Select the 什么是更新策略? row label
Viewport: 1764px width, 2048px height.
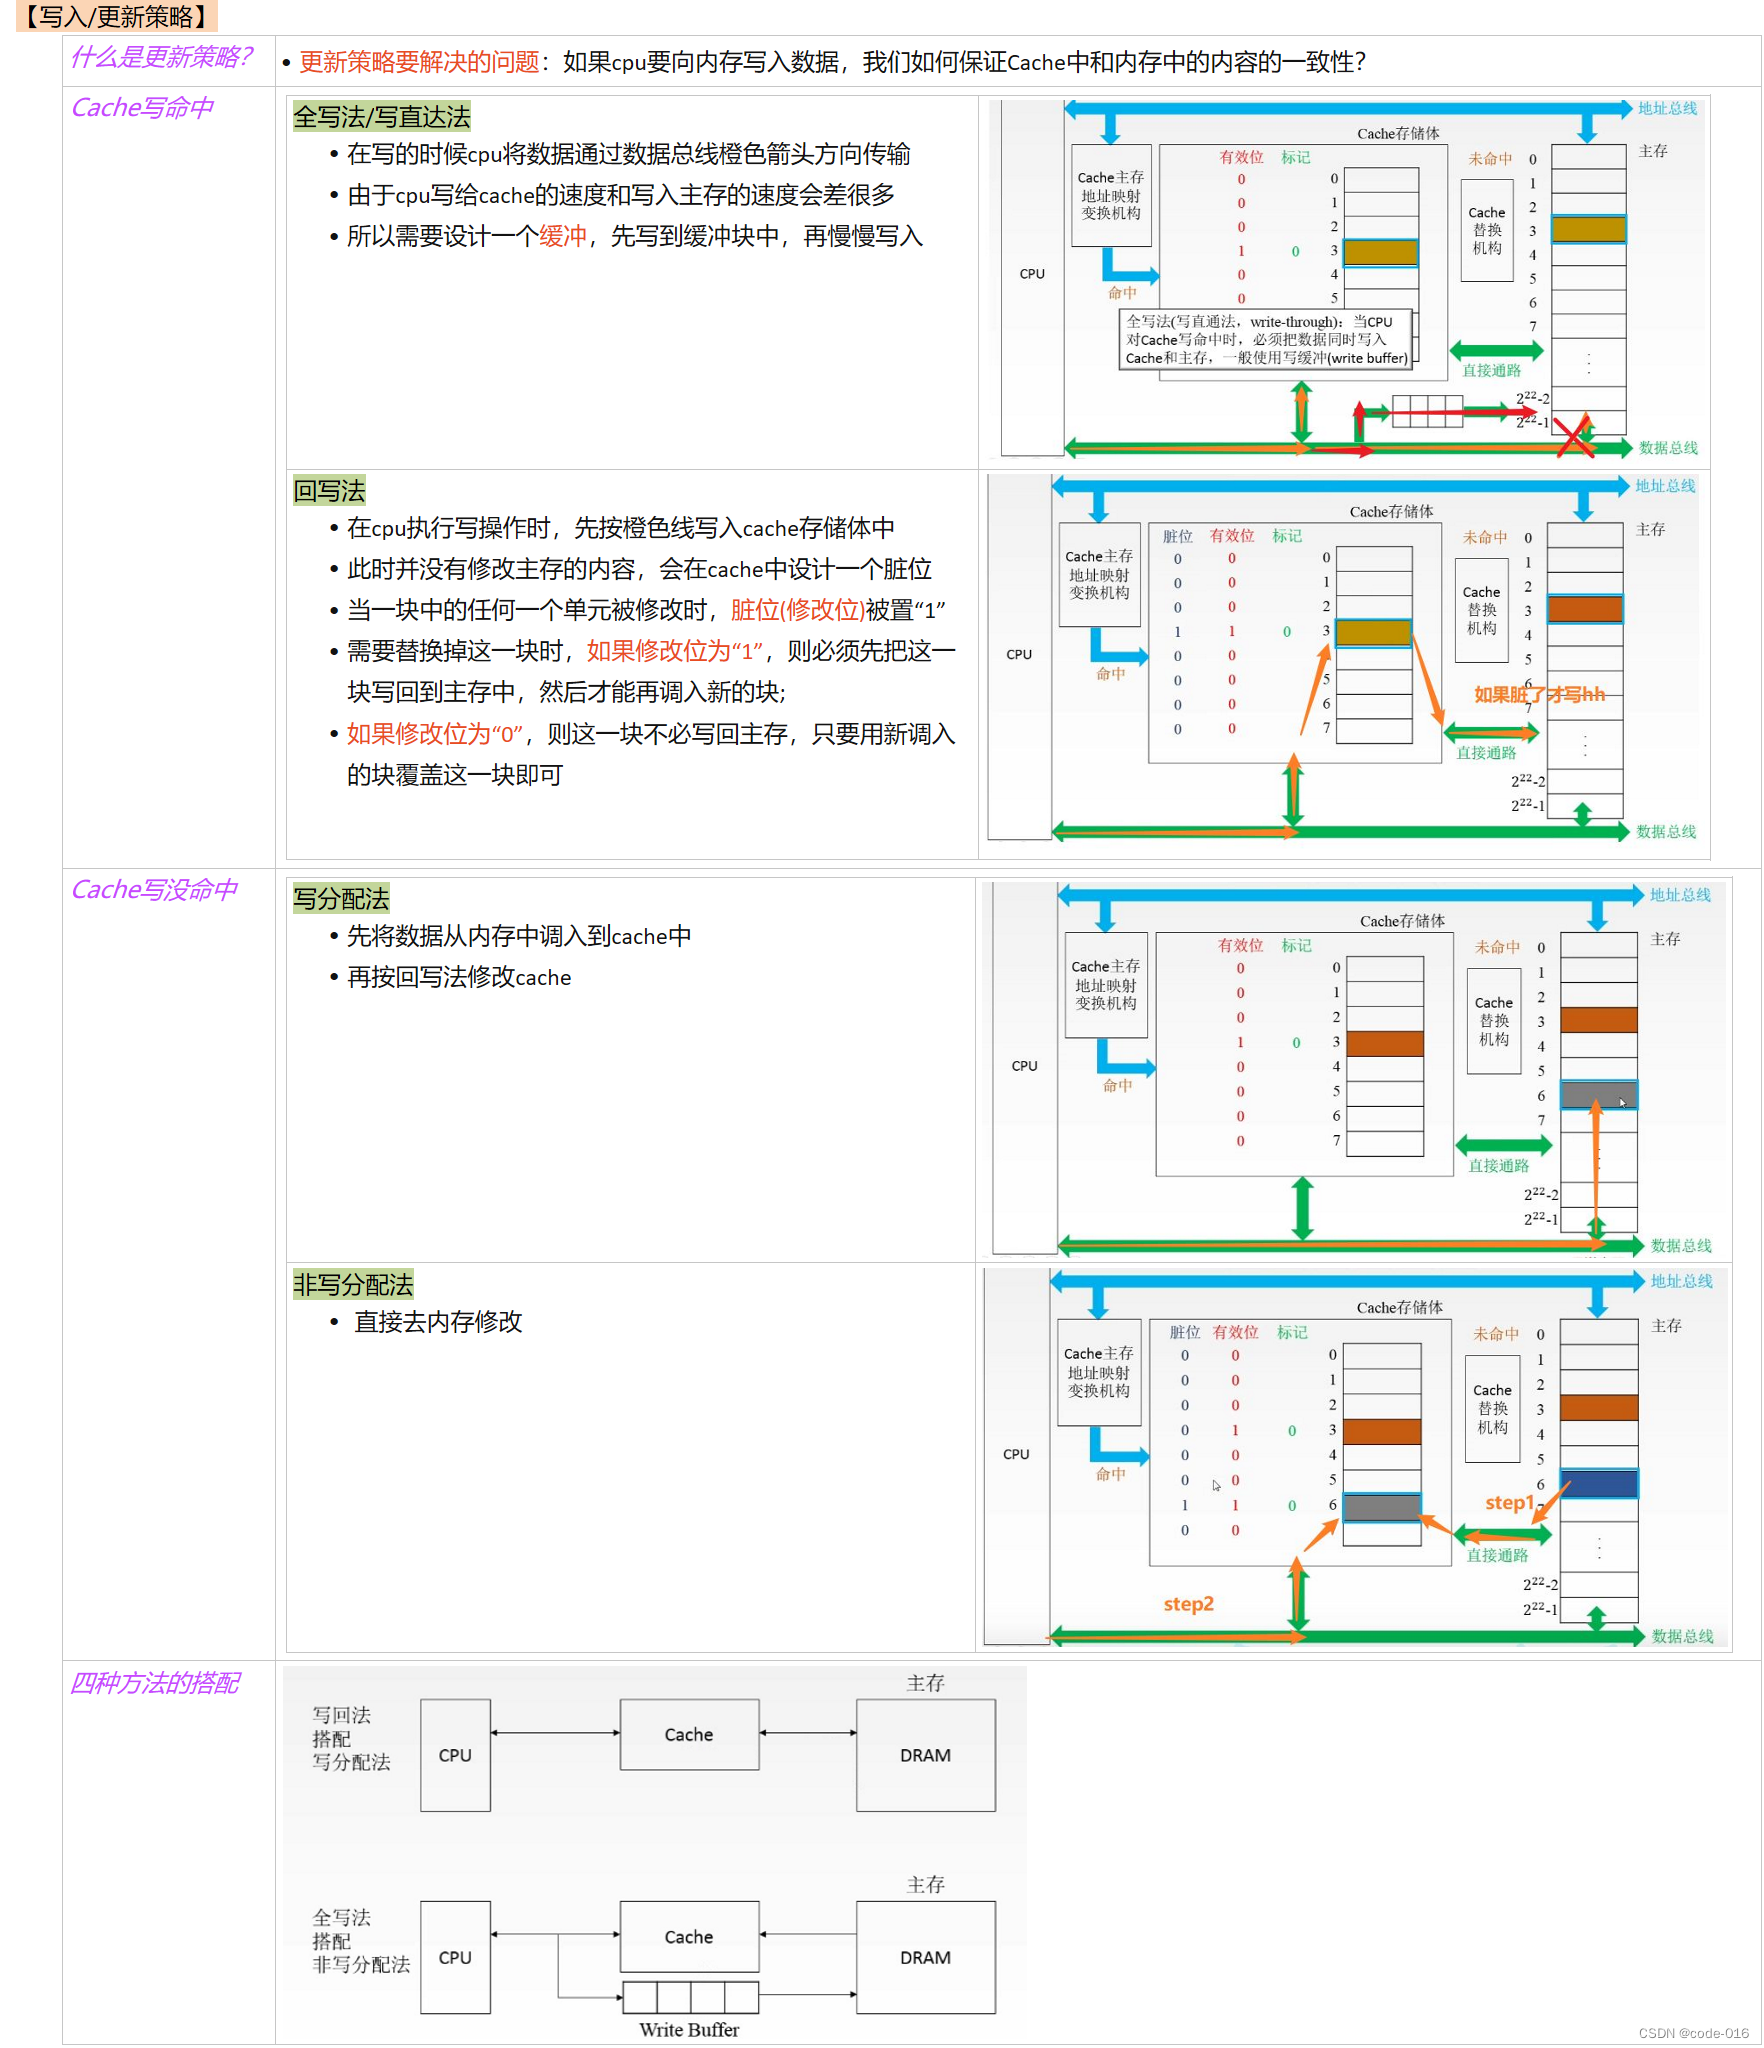[161, 57]
